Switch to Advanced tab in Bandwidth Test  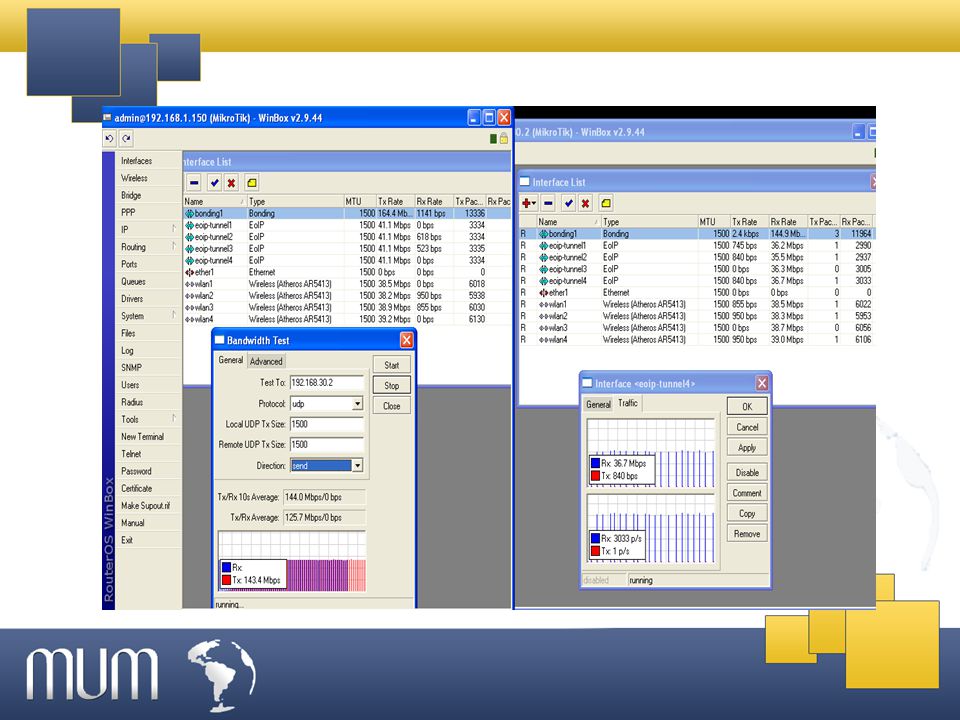266,361
